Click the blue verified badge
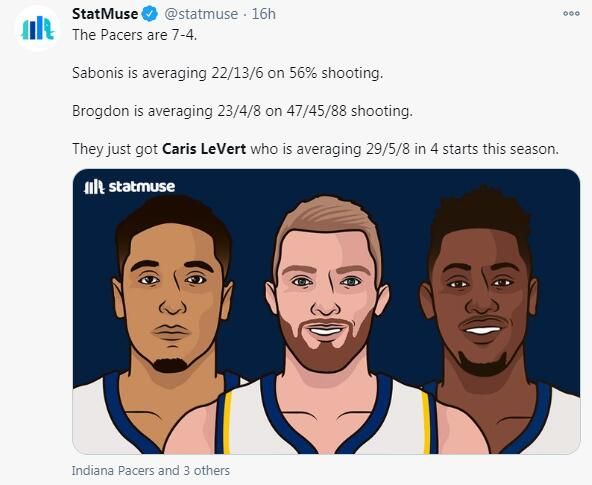 click(x=150, y=14)
